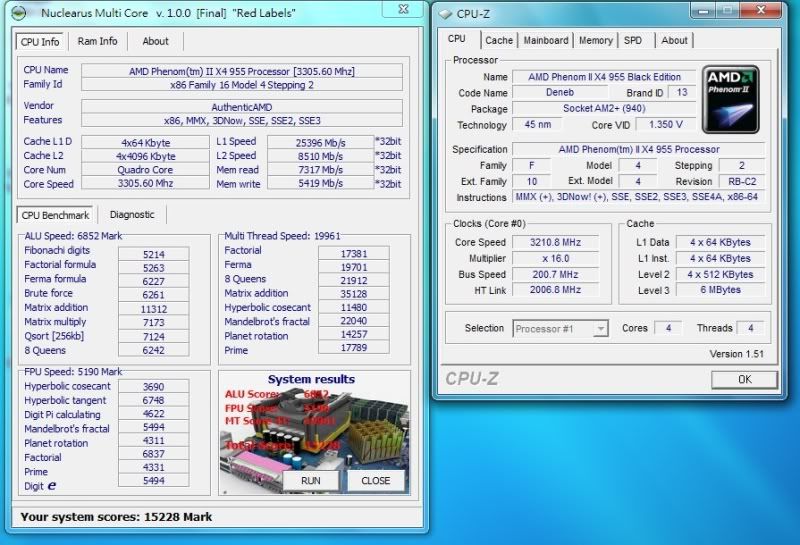Select the CPU Info tab
Image resolution: width=800 pixels, height=545 pixels.
40,42
